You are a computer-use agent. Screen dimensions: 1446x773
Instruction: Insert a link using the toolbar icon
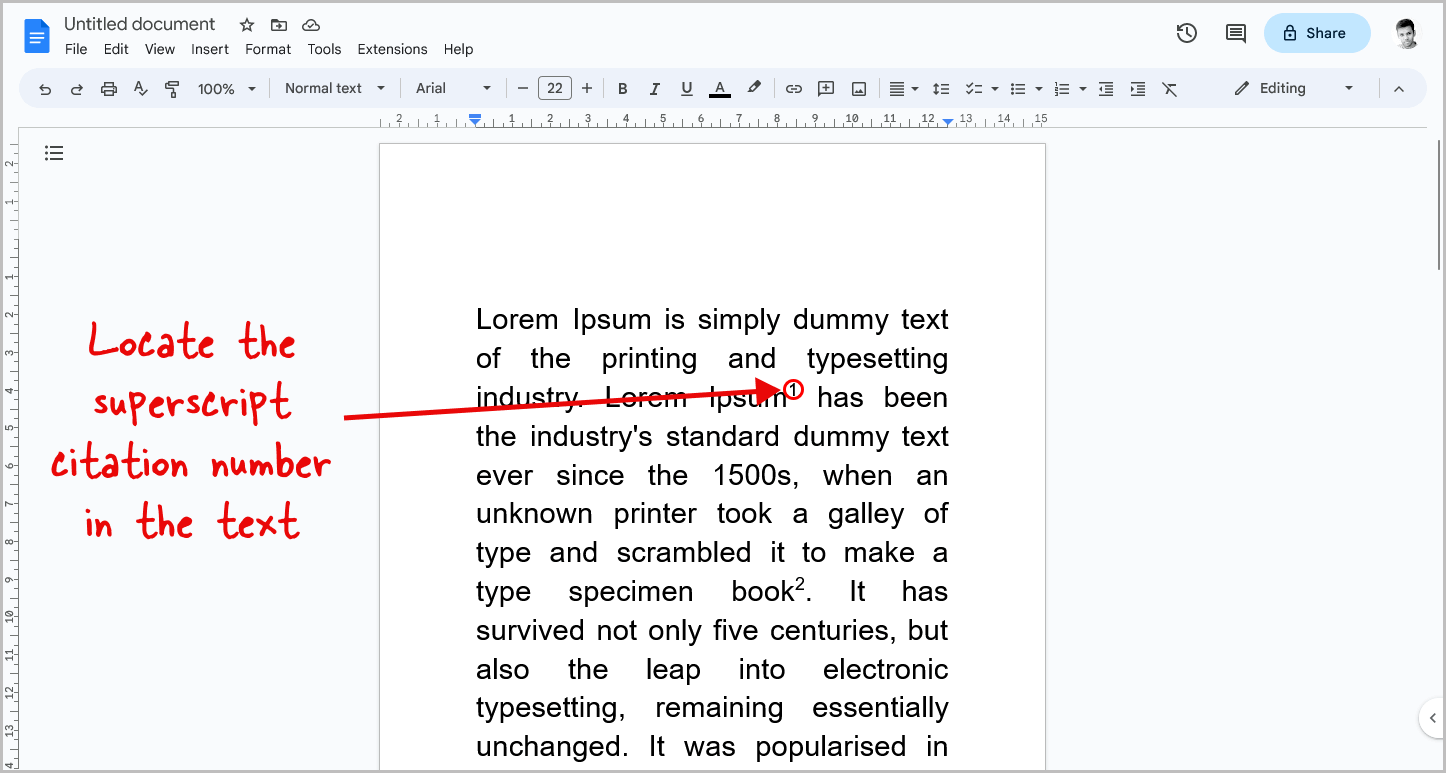coord(793,88)
